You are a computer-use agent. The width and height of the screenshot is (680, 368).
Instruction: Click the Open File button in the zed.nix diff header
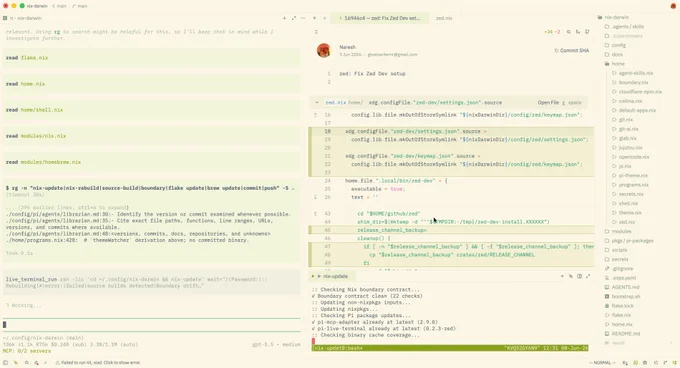pyautogui.click(x=548, y=103)
